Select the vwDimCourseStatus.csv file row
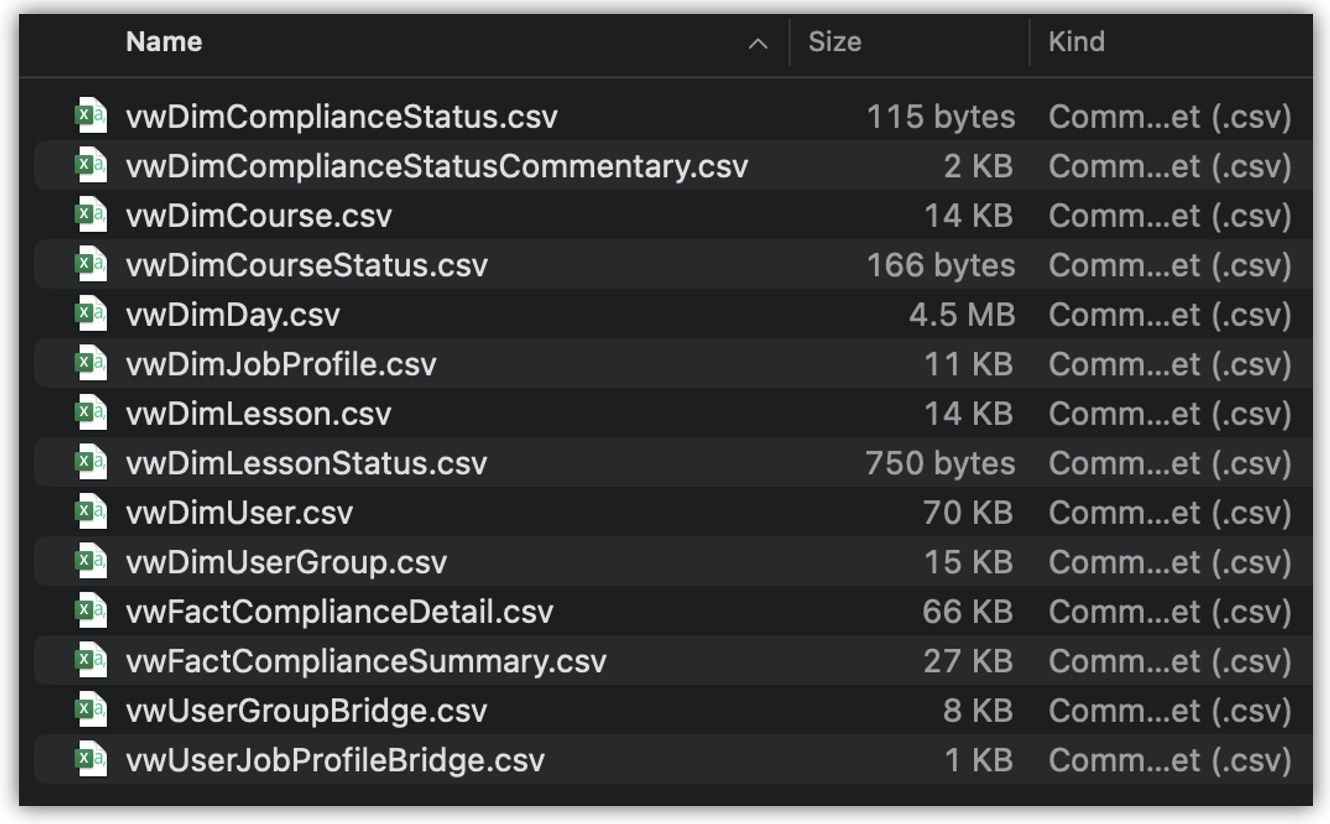 (306, 265)
